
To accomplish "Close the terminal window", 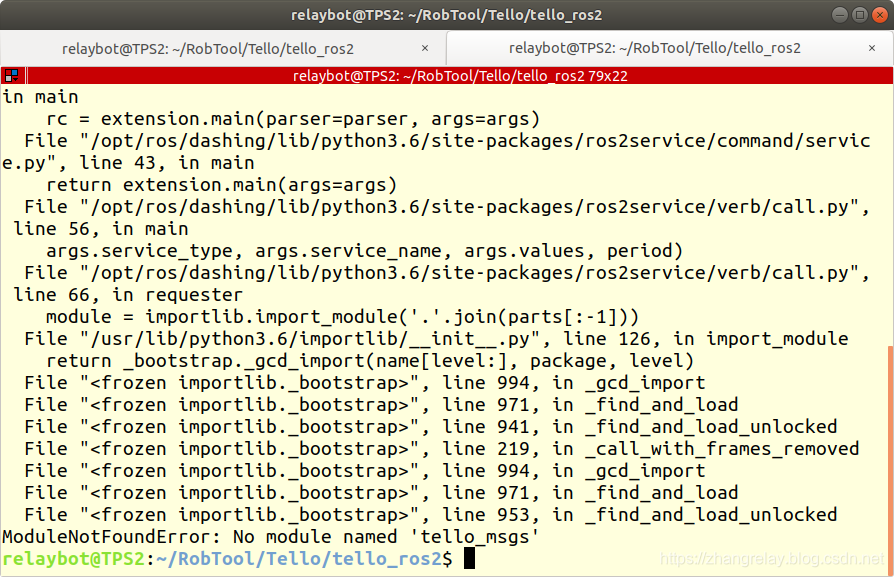I will pyautogui.click(x=880, y=15).
